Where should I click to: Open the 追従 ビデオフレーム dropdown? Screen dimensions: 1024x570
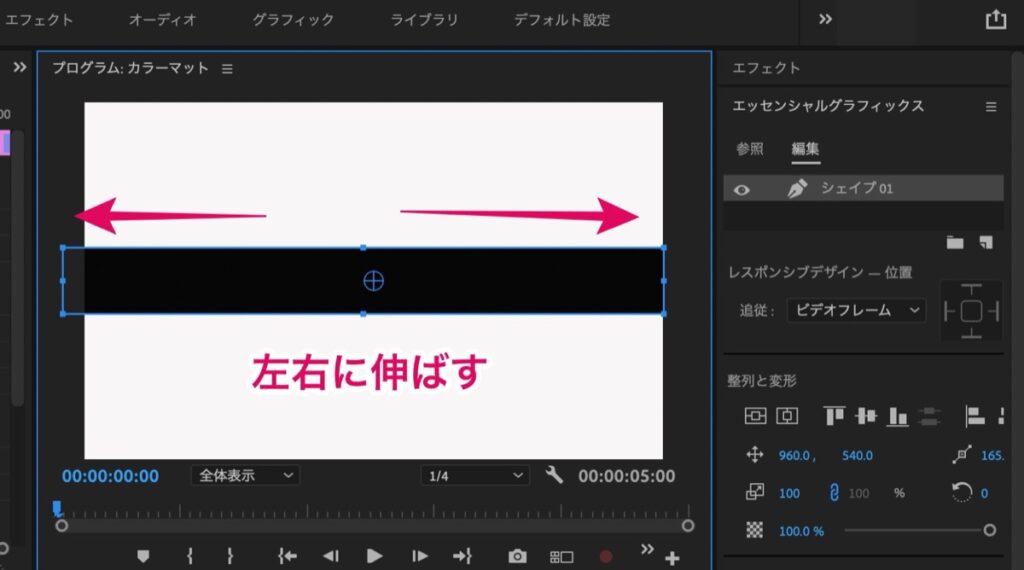(x=856, y=310)
